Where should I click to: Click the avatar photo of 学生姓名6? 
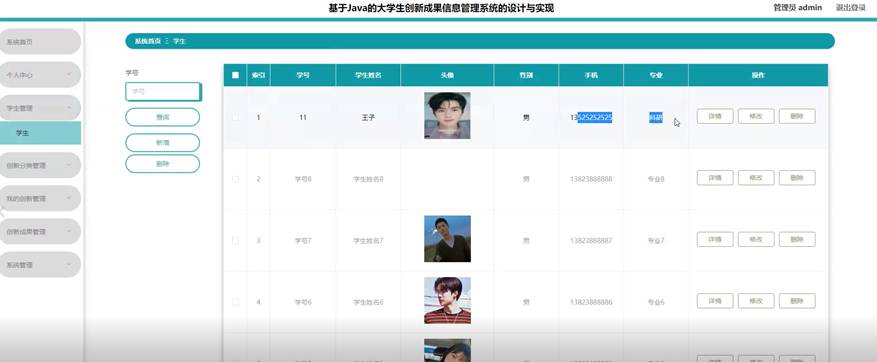[x=447, y=300]
